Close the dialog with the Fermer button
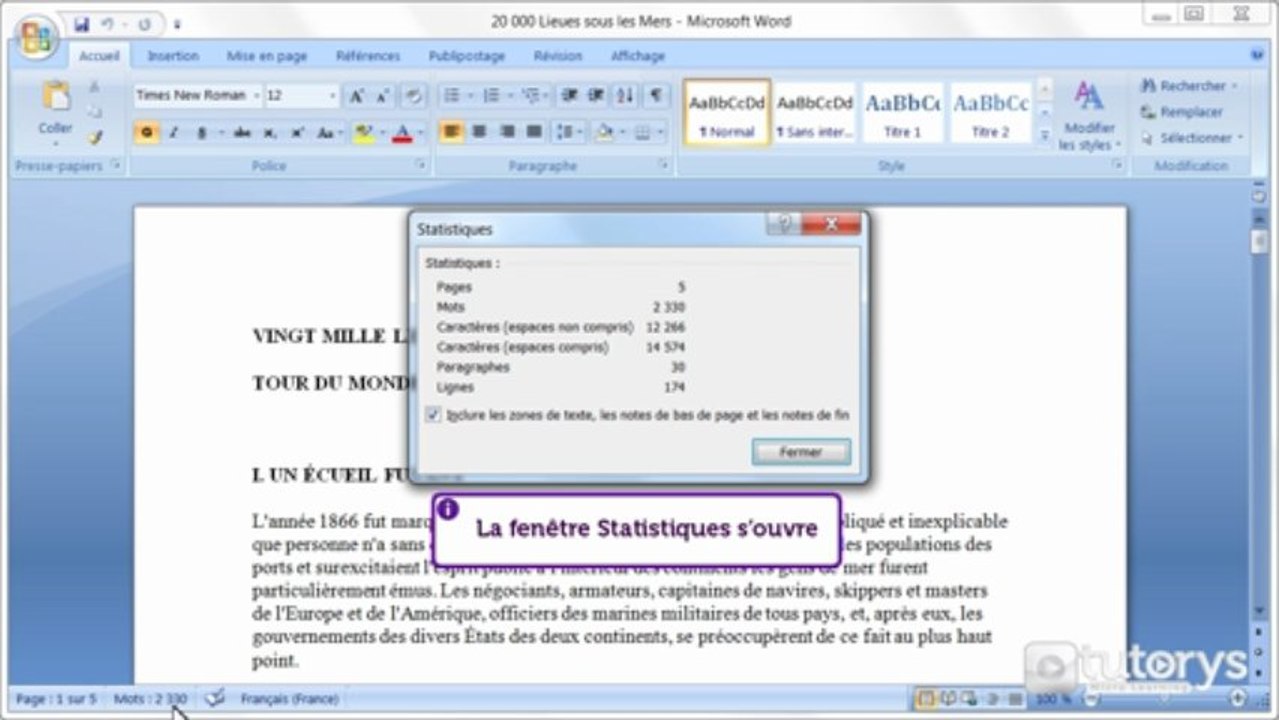Image resolution: width=1279 pixels, height=720 pixels. point(801,452)
